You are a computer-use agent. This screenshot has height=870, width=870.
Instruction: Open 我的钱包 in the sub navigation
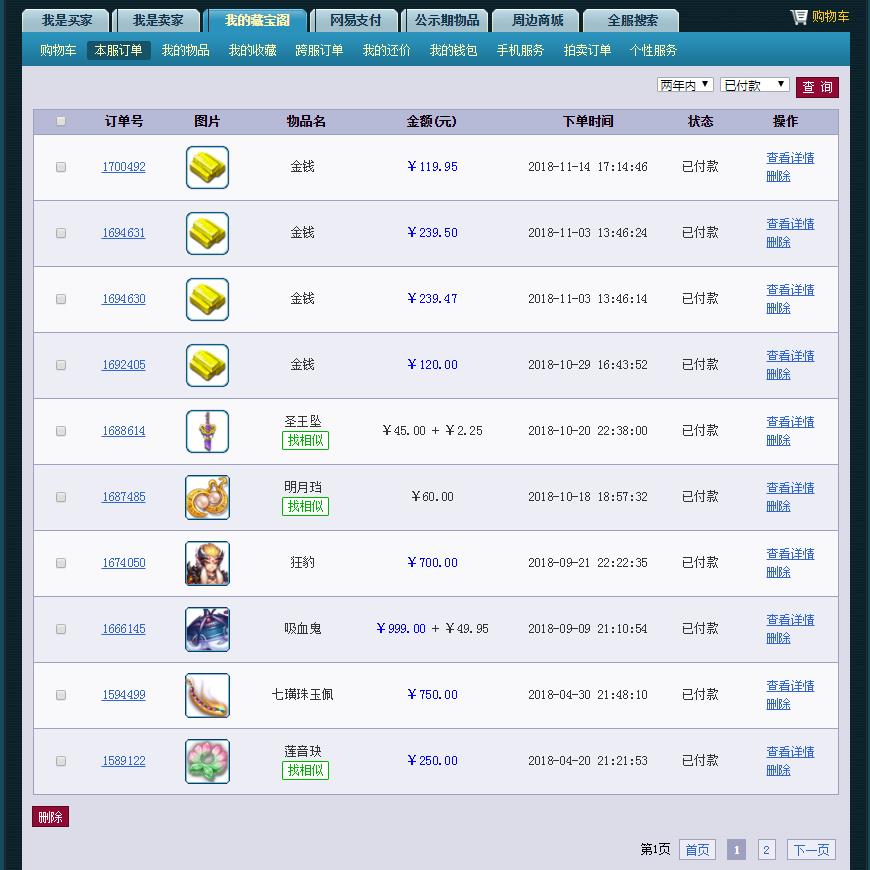pos(453,50)
